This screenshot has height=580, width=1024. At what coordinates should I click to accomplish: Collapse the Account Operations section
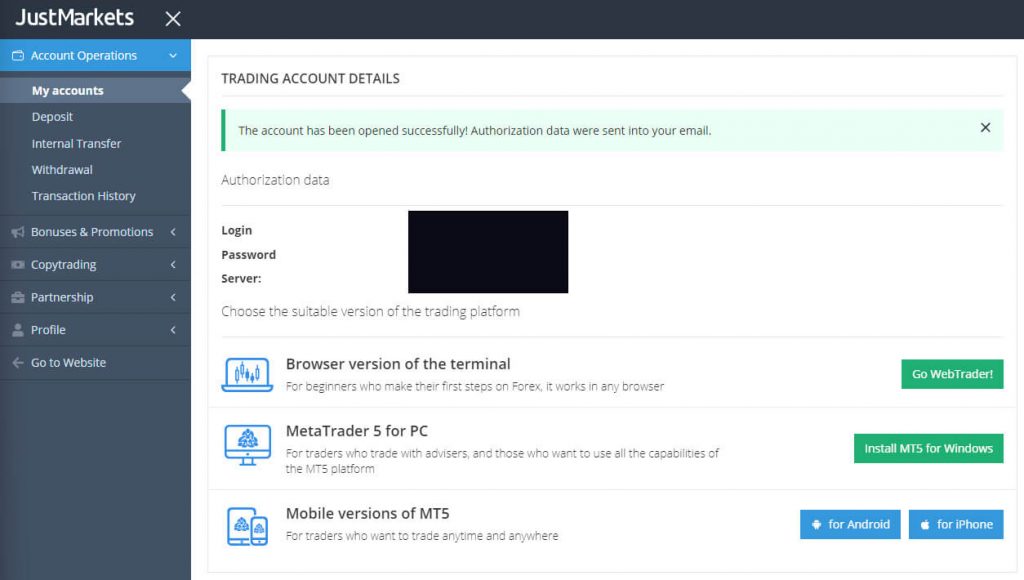tap(173, 56)
